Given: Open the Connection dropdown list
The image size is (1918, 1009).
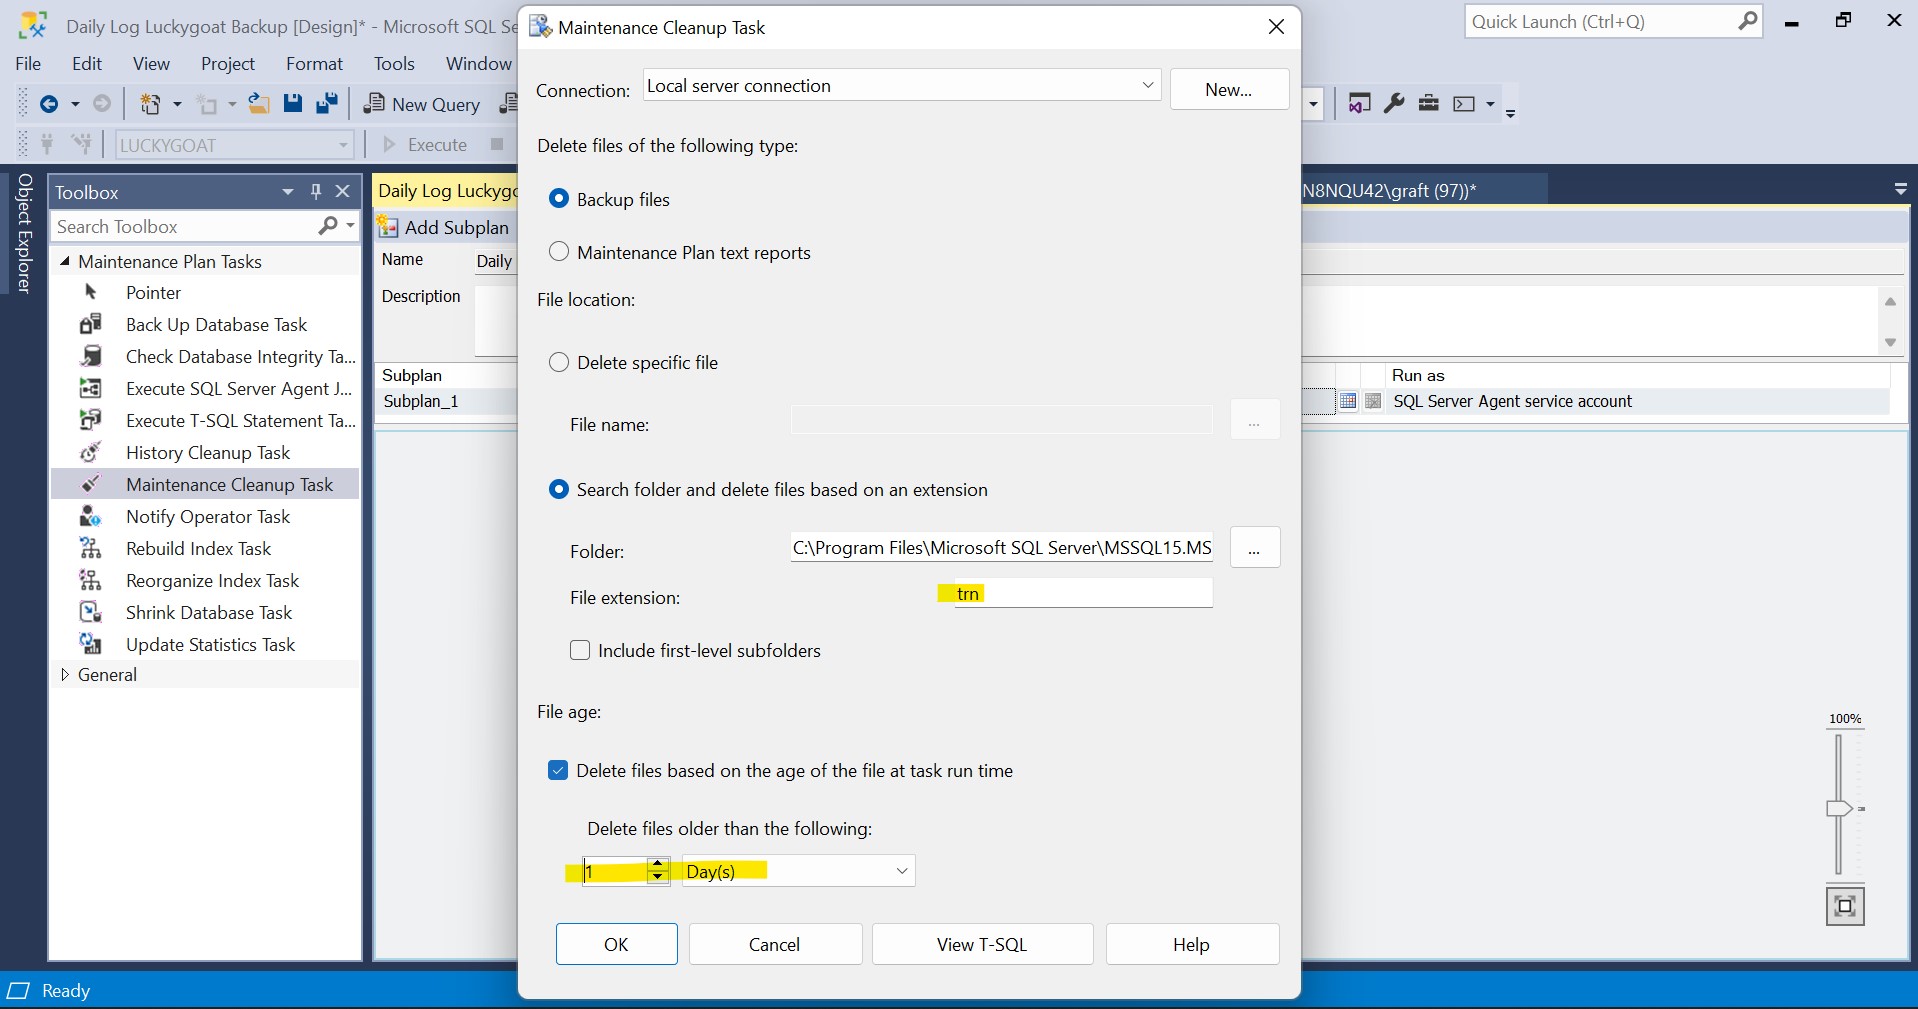Looking at the screenshot, I should tap(1147, 86).
